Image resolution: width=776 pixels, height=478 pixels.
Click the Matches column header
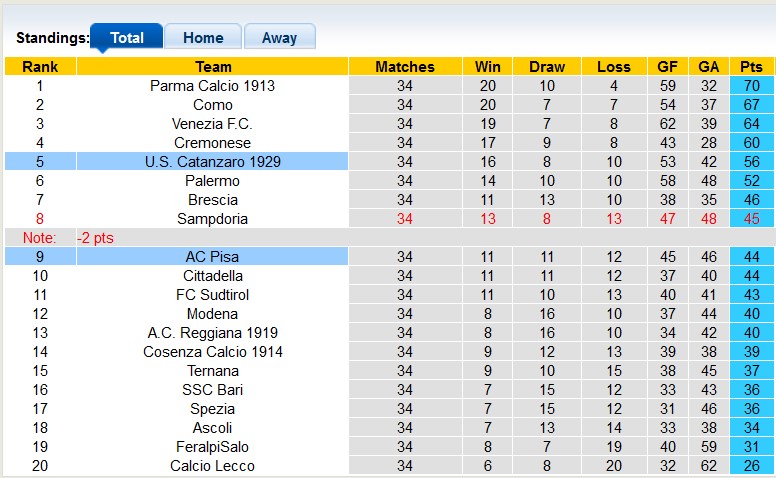coord(405,67)
